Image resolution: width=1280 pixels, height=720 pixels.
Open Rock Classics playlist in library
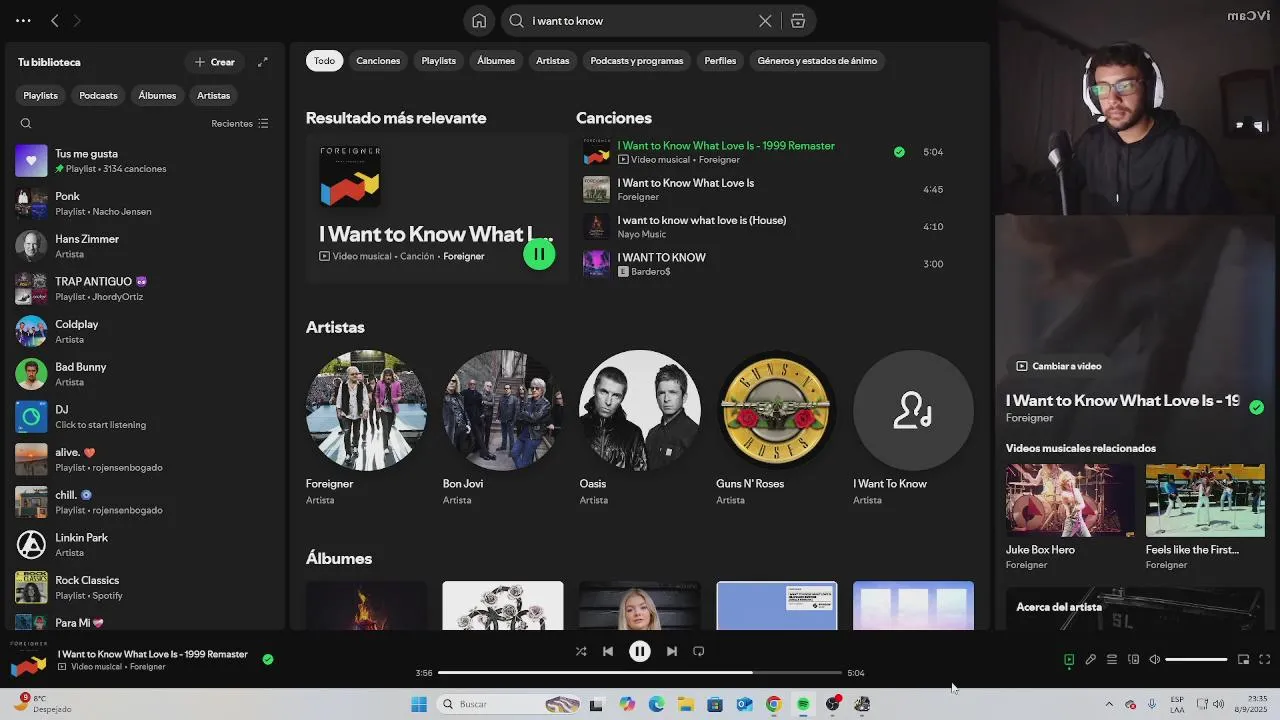pos(145,587)
